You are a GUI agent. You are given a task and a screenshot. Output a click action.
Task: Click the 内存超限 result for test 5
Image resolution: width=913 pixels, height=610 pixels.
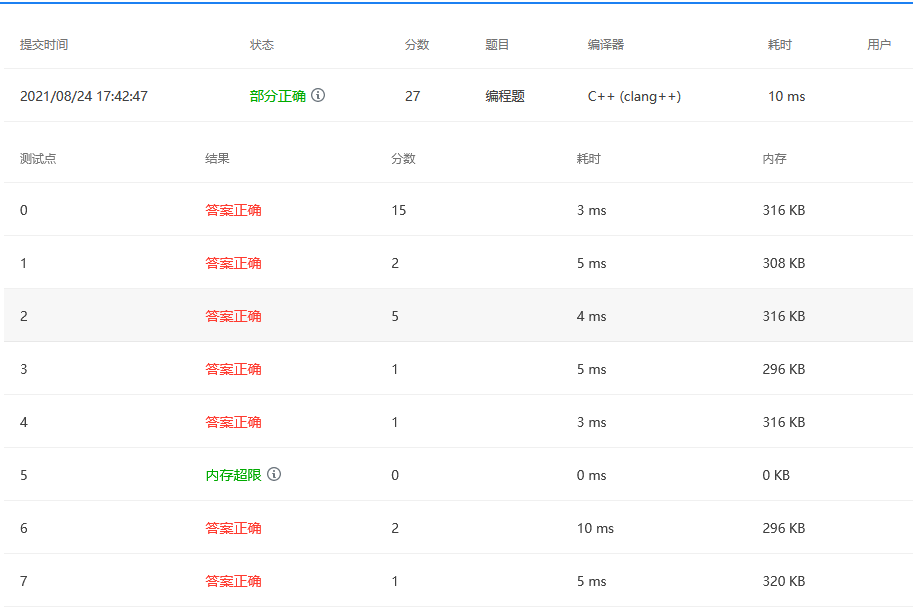tap(233, 475)
